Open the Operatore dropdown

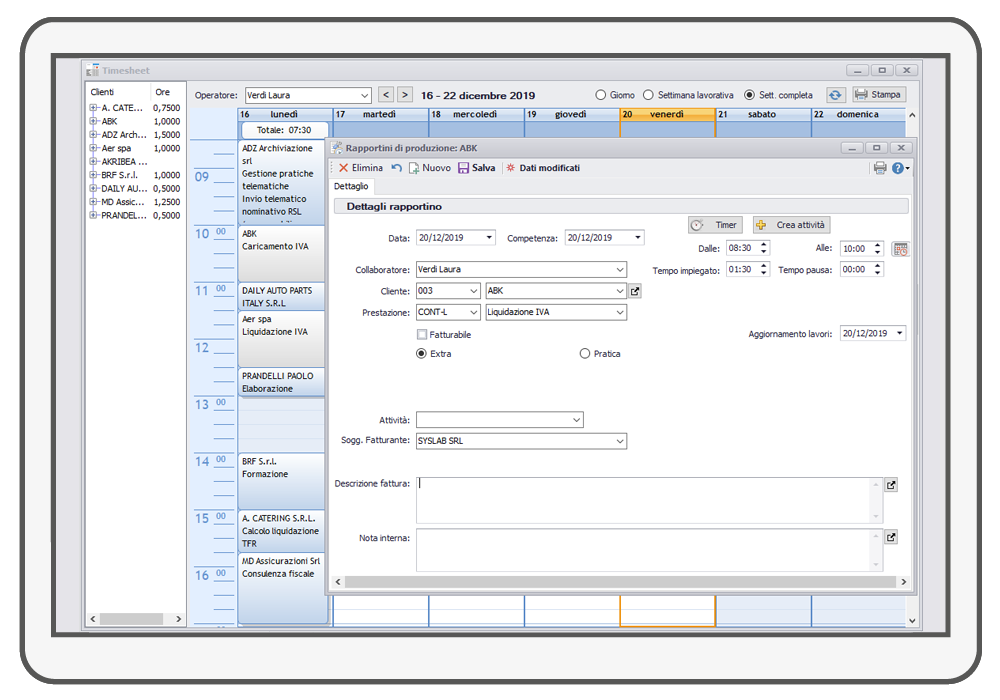coord(364,95)
